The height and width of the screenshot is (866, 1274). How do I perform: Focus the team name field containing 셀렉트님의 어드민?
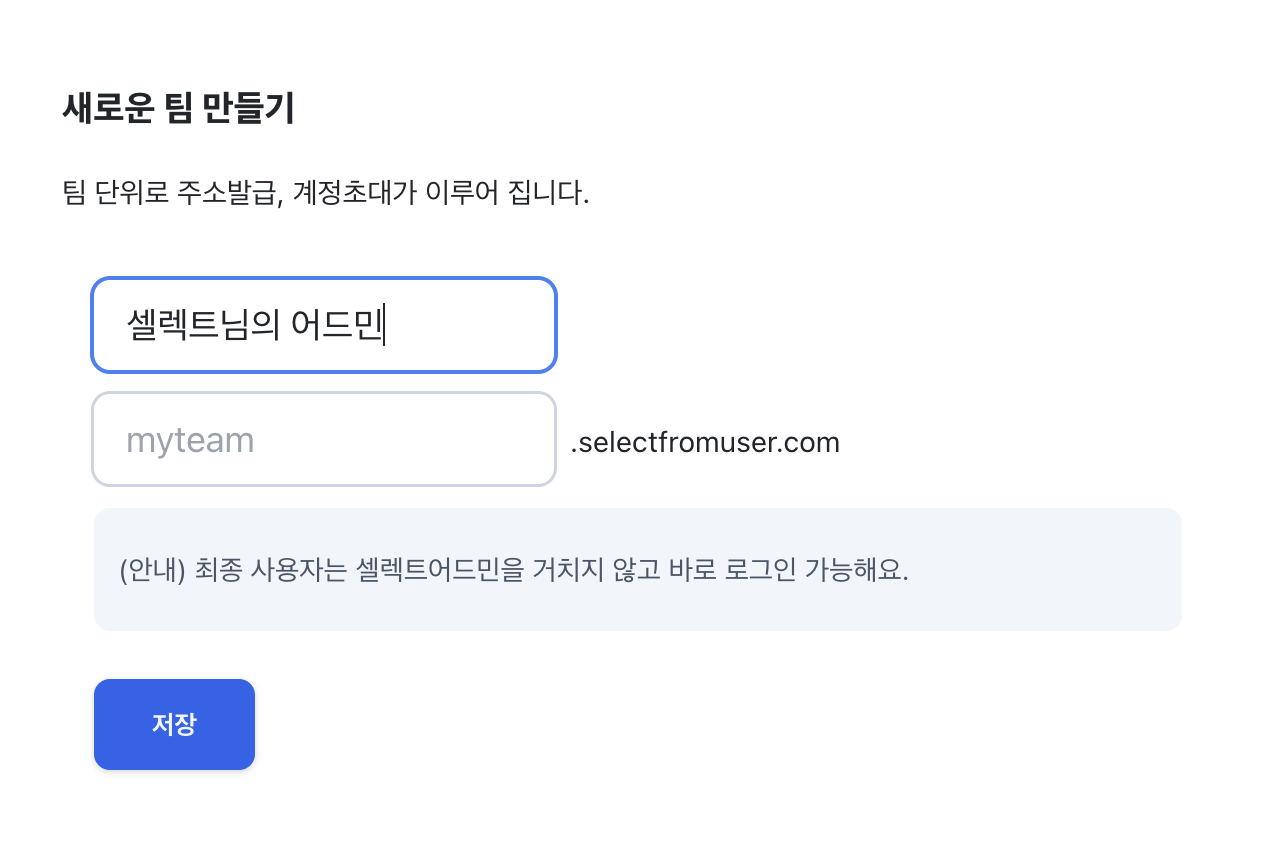324,325
